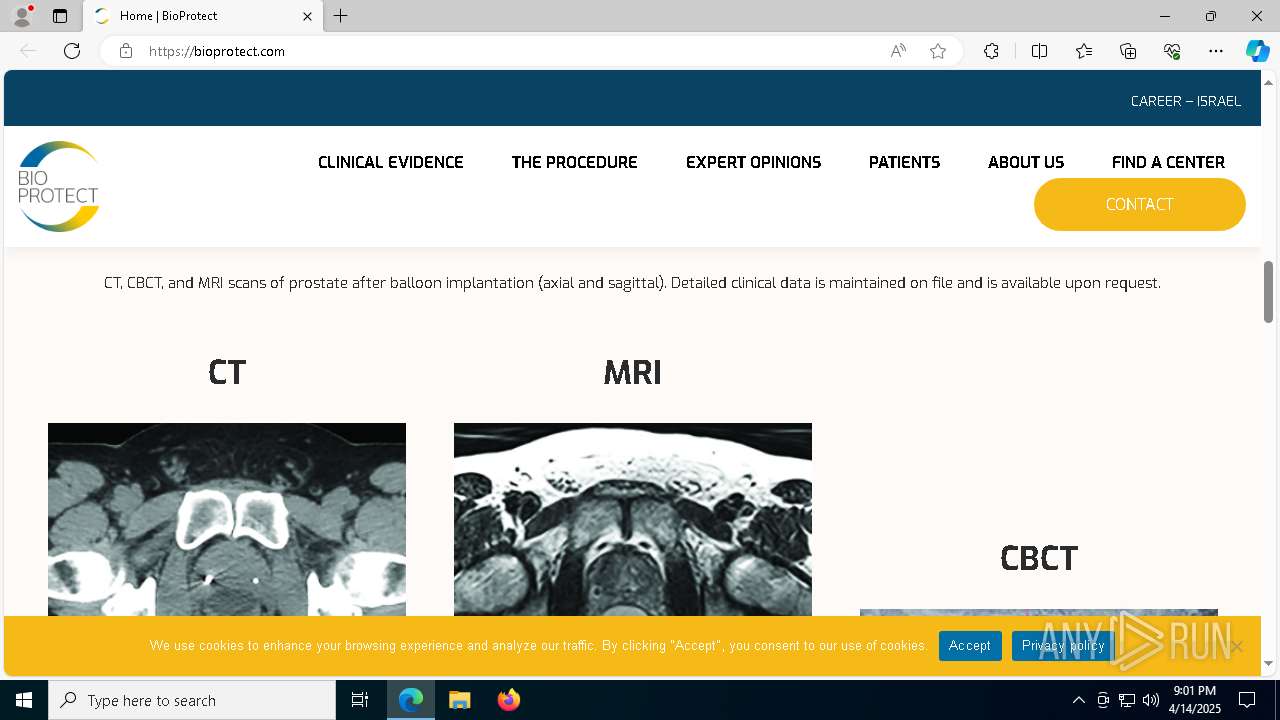Go back to previous page

point(28,51)
